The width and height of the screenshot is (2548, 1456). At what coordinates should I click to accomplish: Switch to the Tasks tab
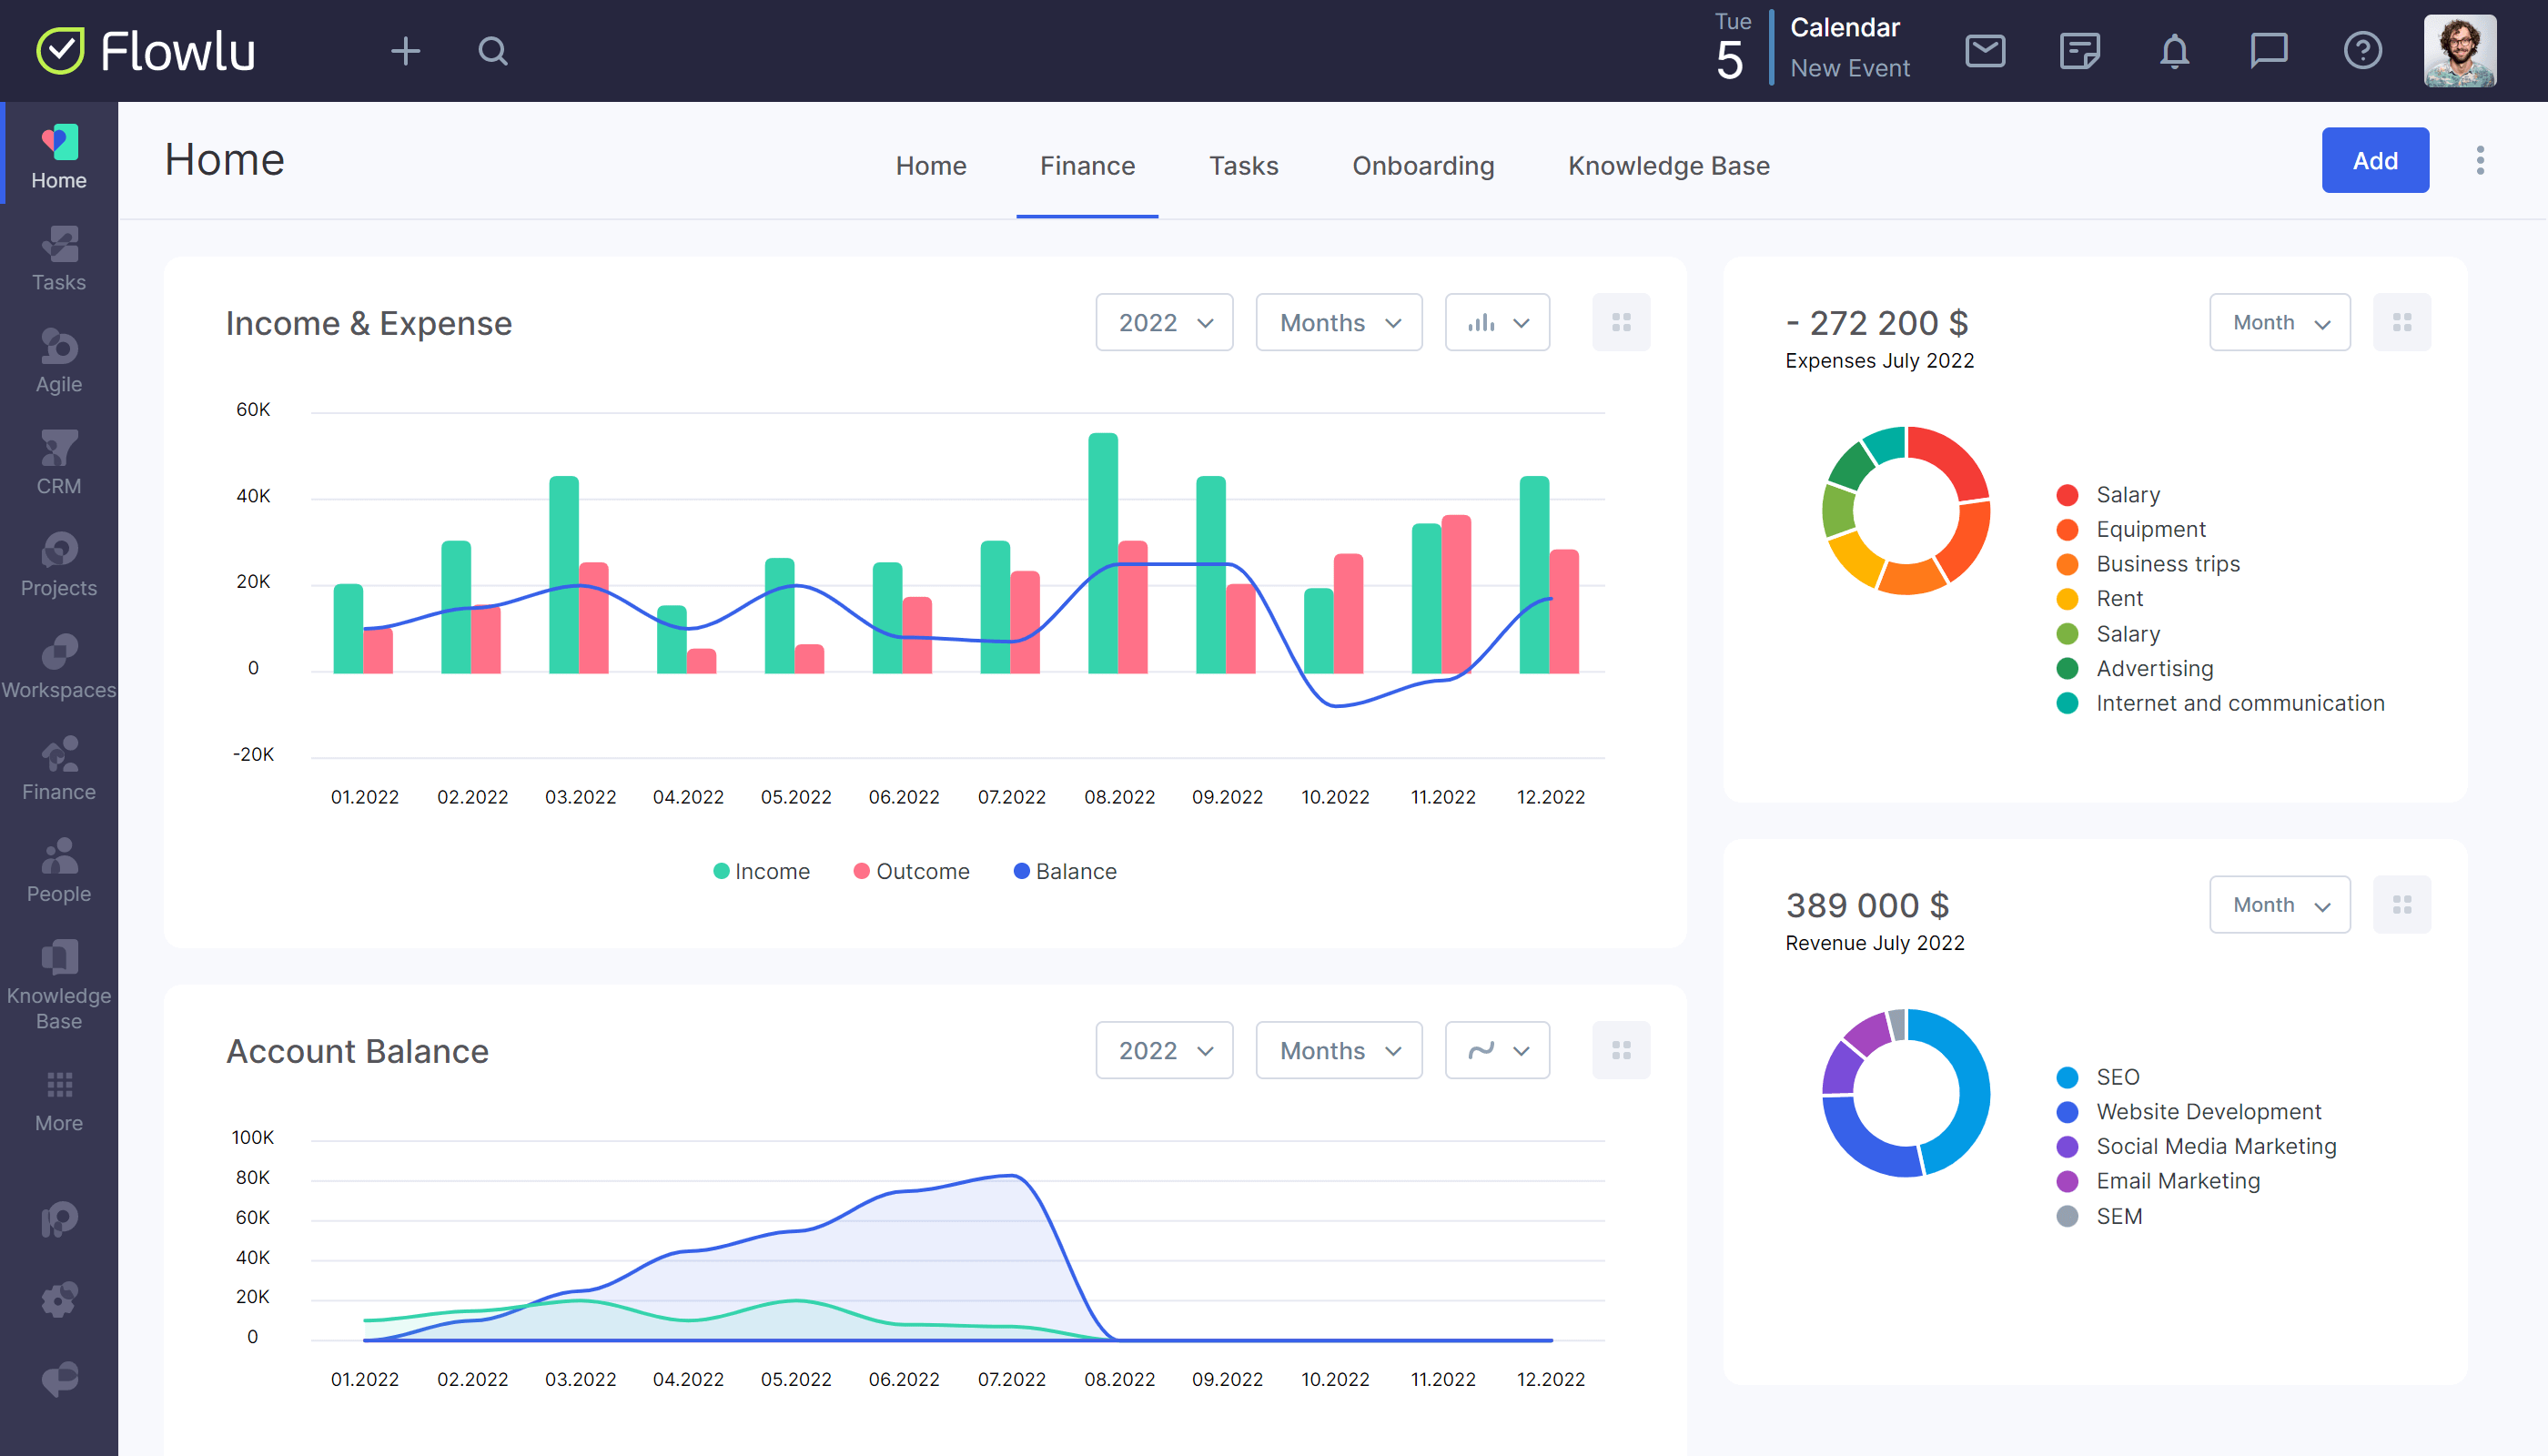(x=1242, y=165)
